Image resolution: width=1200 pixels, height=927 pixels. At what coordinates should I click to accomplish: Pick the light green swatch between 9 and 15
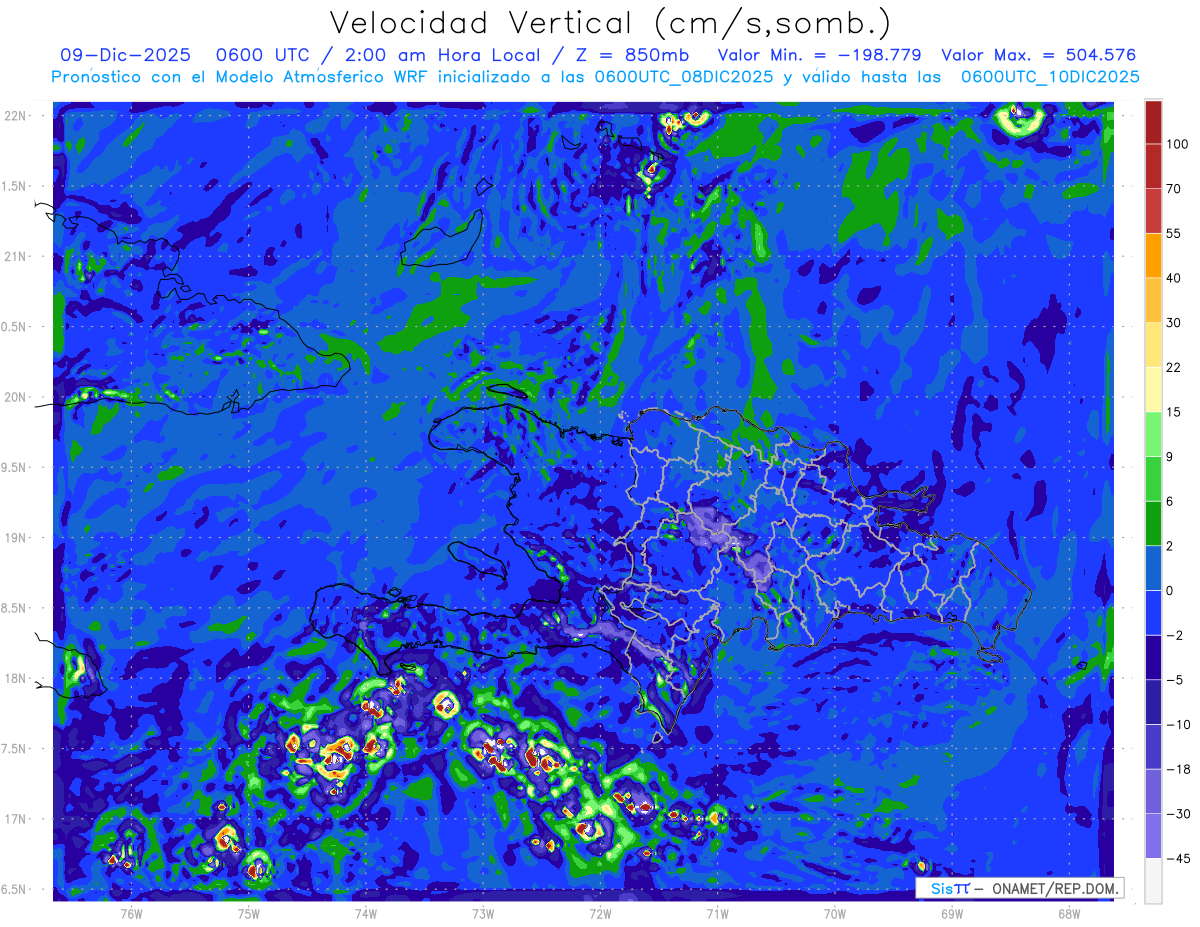click(1153, 434)
